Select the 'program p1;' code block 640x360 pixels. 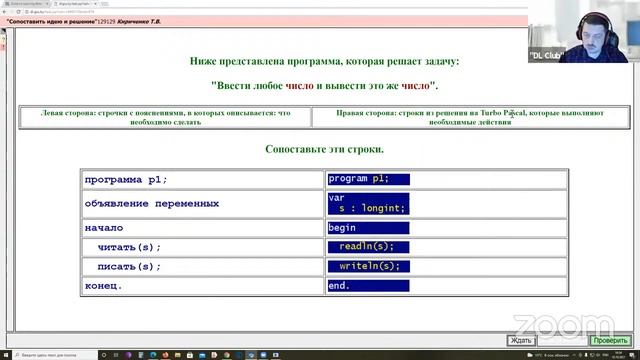coord(369,179)
